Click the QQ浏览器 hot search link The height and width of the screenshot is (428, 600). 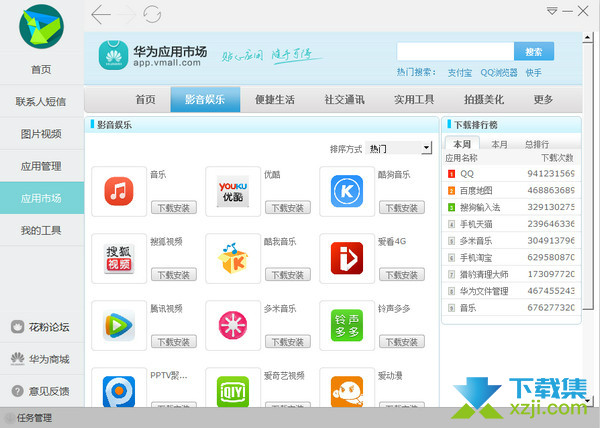[499, 73]
